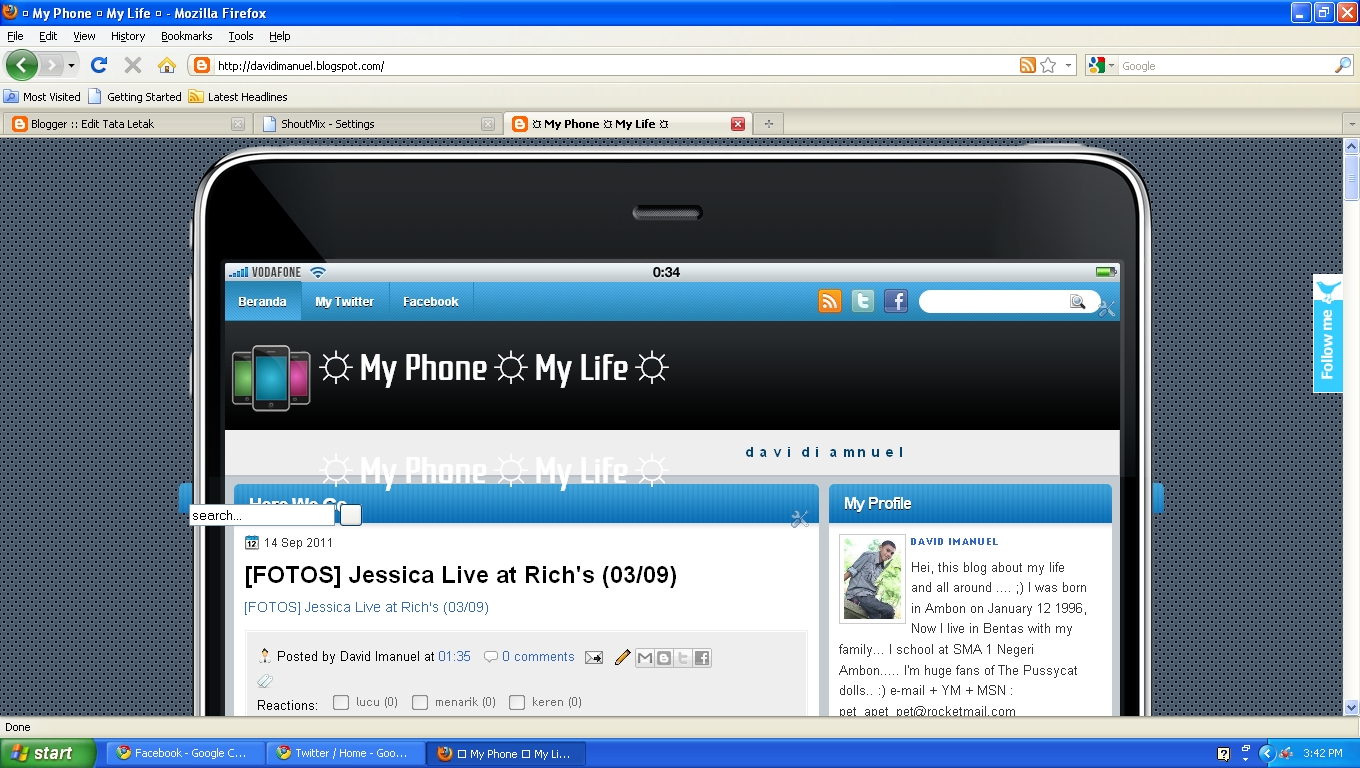Open the File menu
This screenshot has width=1360, height=768.
(15, 36)
